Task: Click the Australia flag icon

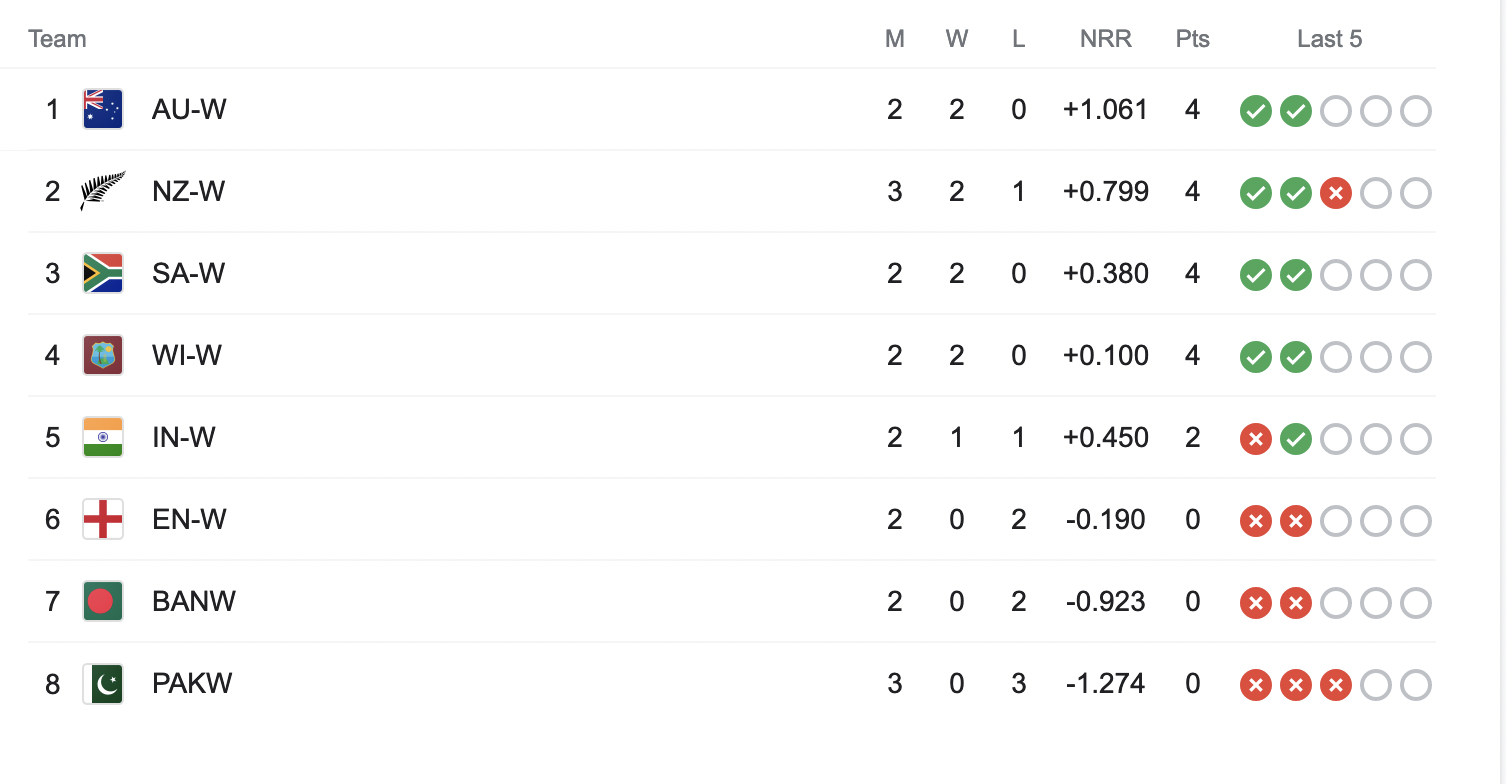Action: pyautogui.click(x=103, y=109)
